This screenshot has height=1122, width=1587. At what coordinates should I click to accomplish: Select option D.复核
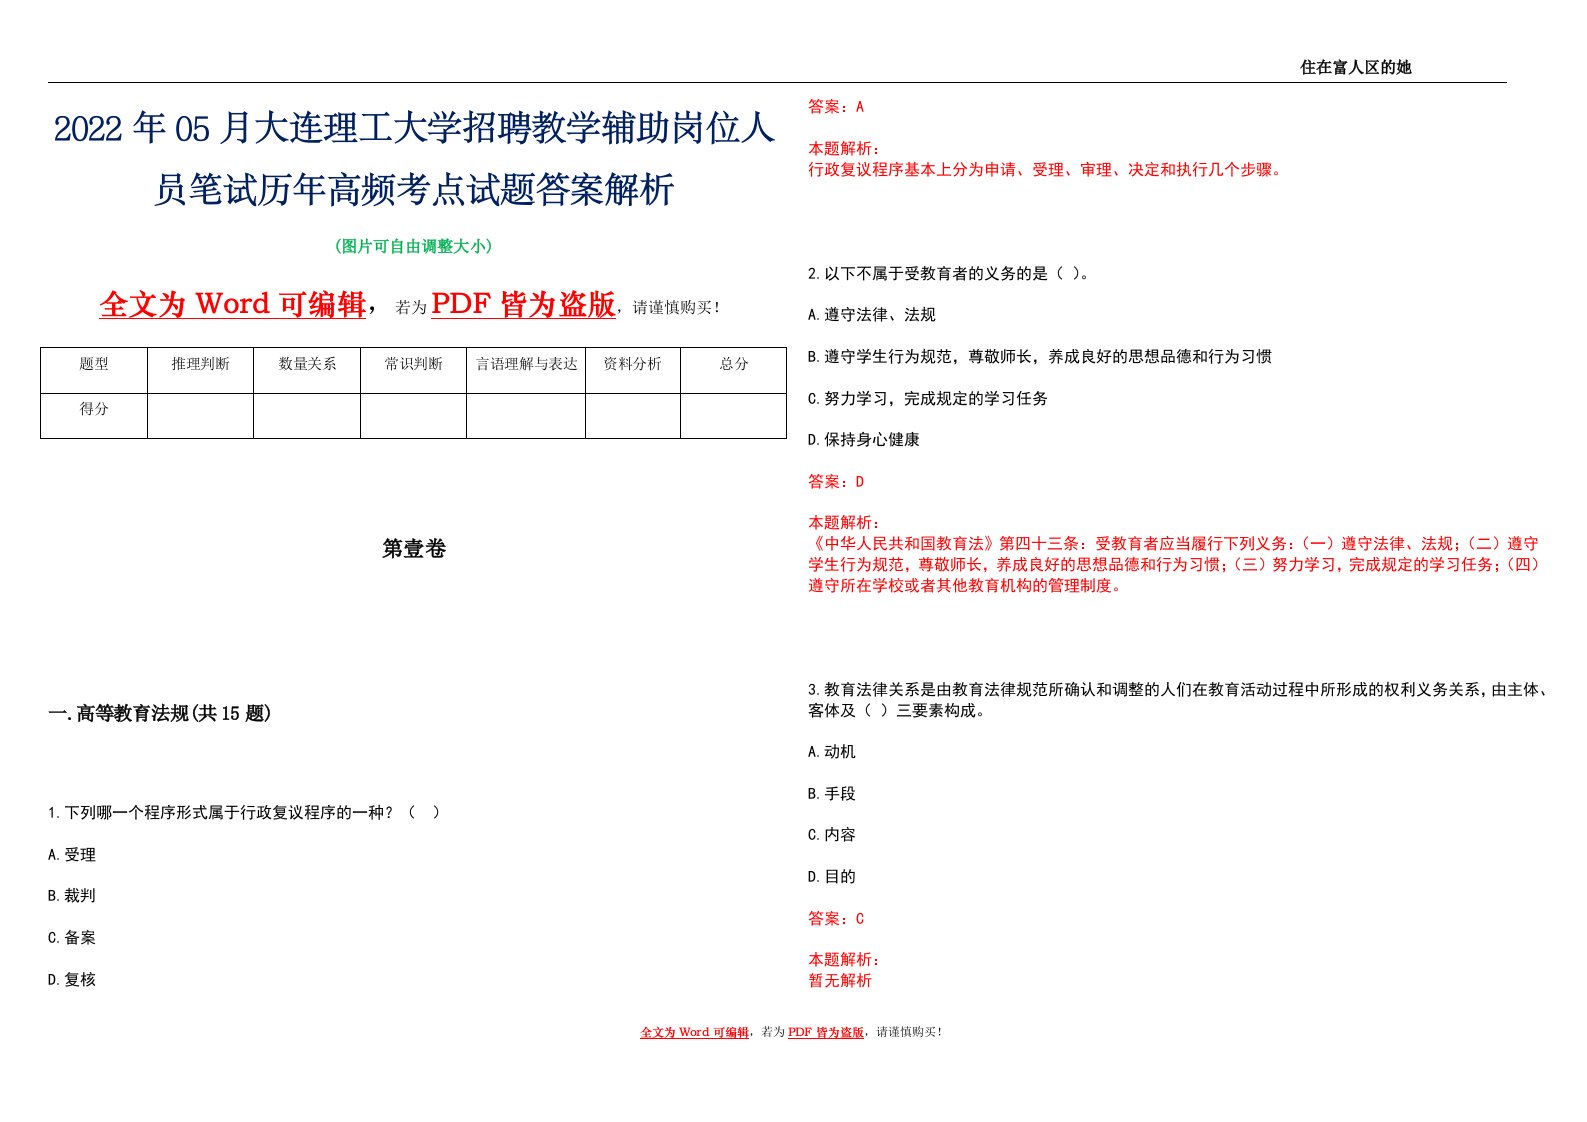click(72, 980)
